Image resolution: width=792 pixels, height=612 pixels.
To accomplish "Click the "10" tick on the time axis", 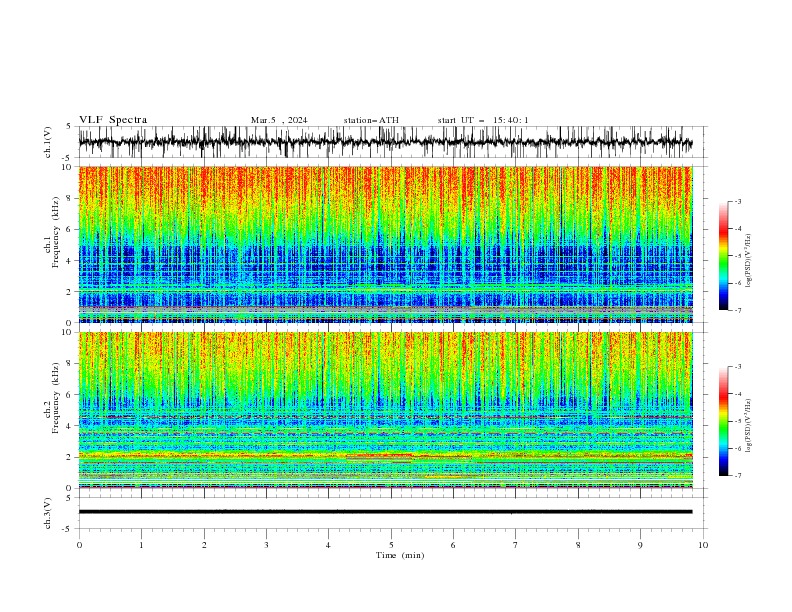I will pos(703,545).
